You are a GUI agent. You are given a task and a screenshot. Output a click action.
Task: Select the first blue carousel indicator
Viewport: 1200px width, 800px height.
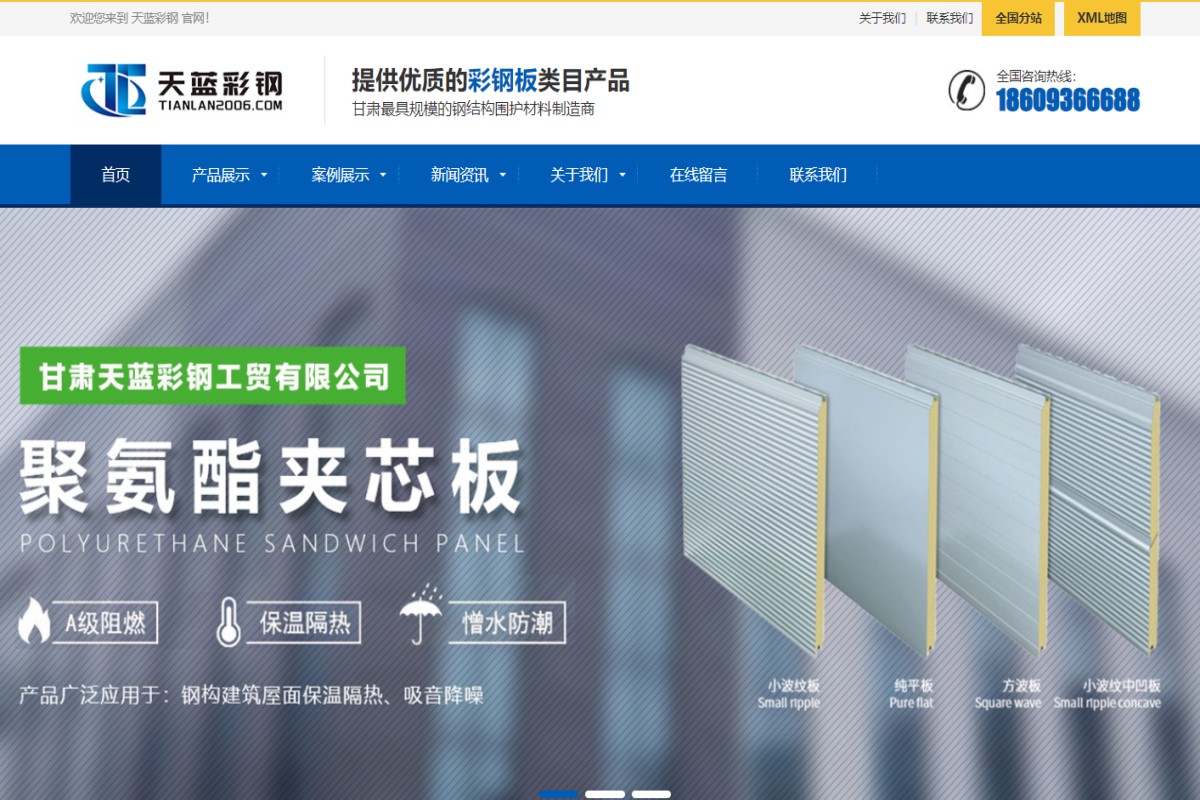pos(559,794)
